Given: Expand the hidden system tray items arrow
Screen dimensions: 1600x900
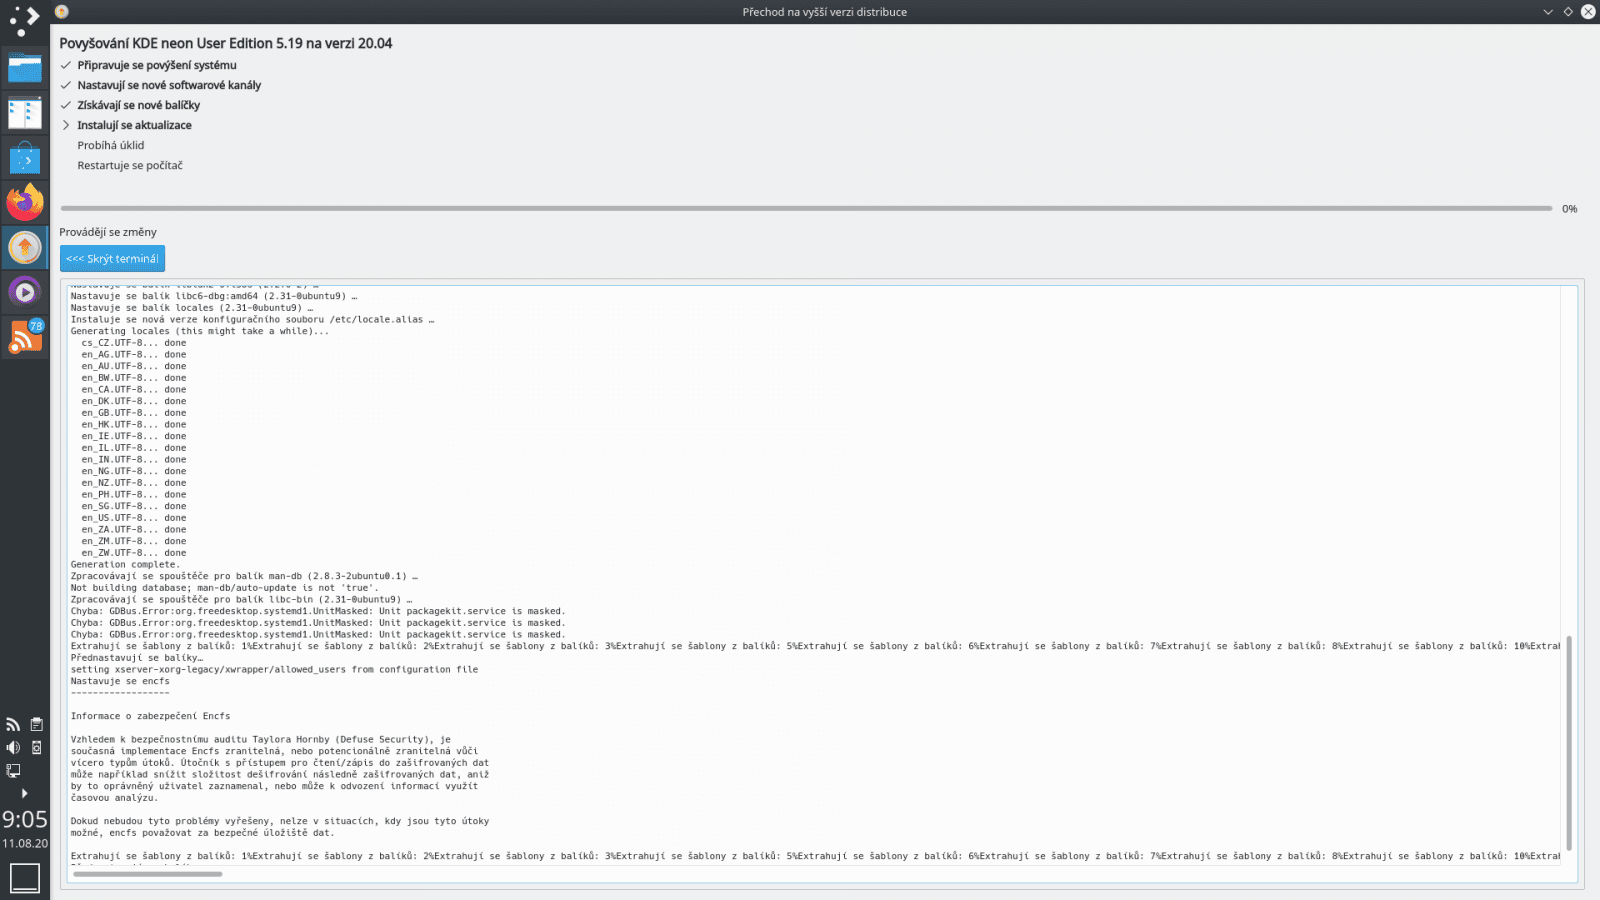Looking at the screenshot, I should click(25, 792).
